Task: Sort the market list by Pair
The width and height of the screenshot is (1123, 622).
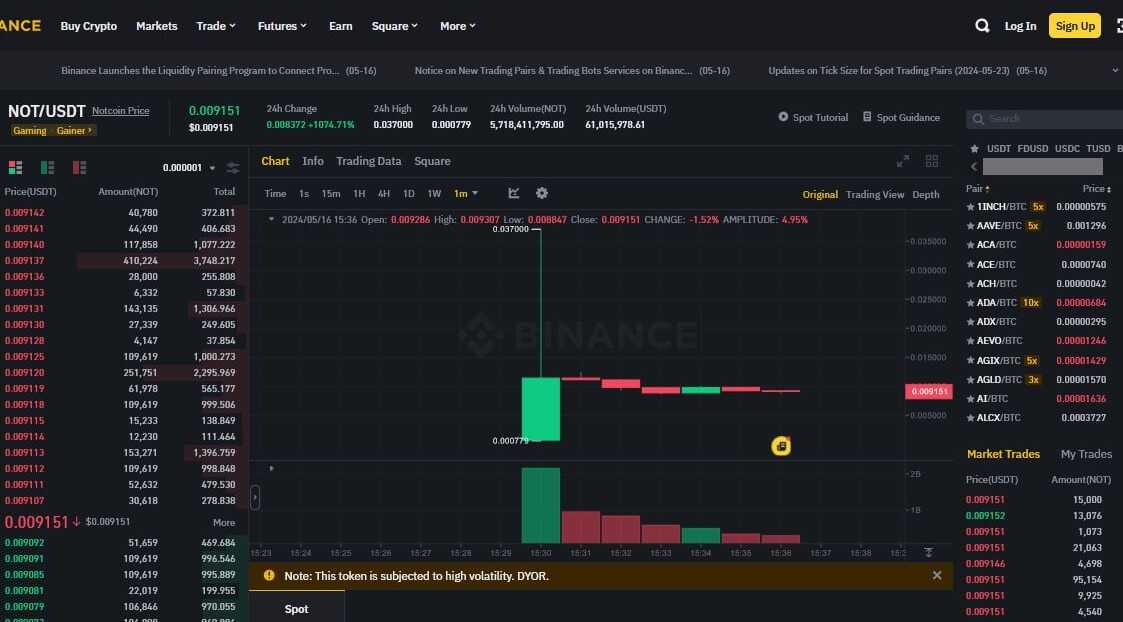Action: 978,188
